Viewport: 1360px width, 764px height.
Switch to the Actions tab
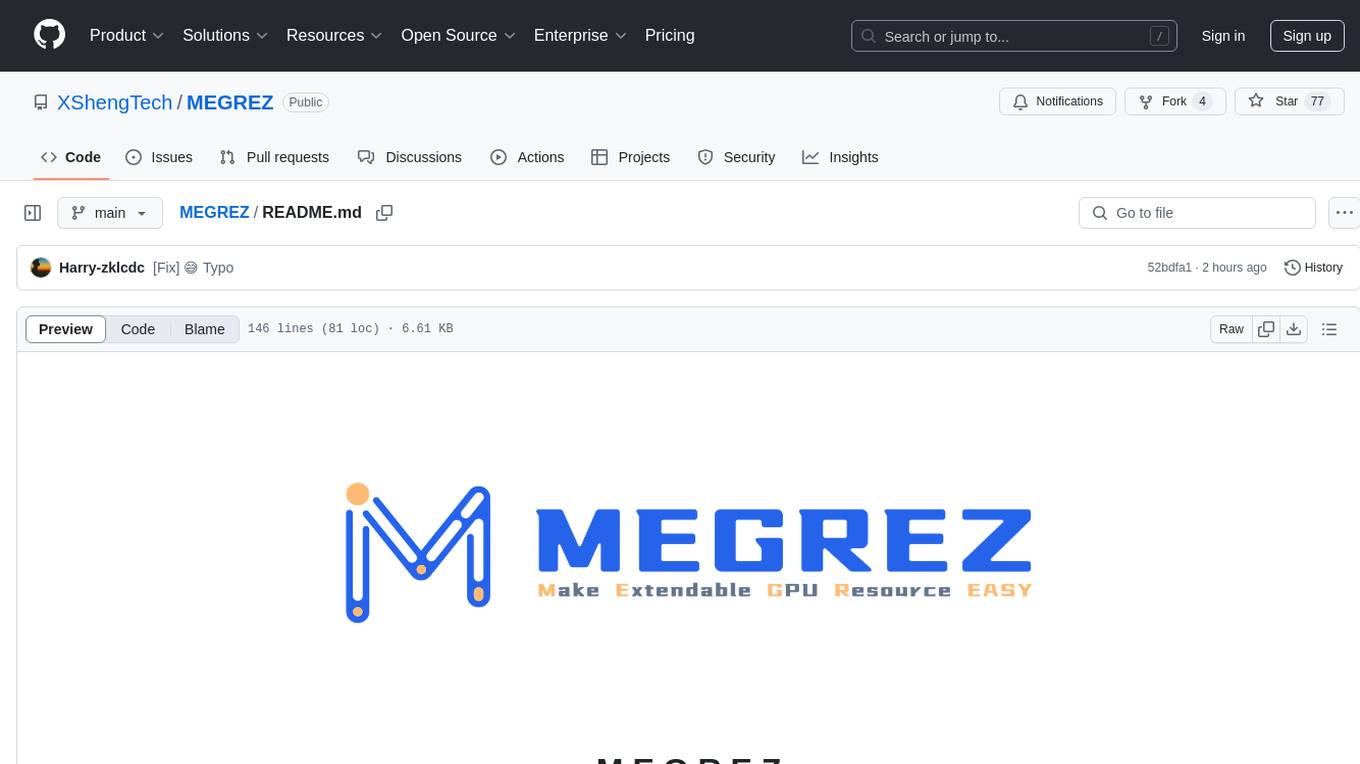coord(527,157)
